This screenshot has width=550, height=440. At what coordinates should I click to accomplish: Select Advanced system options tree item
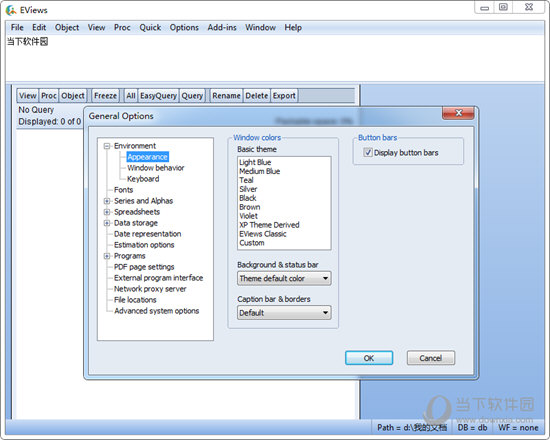156,311
